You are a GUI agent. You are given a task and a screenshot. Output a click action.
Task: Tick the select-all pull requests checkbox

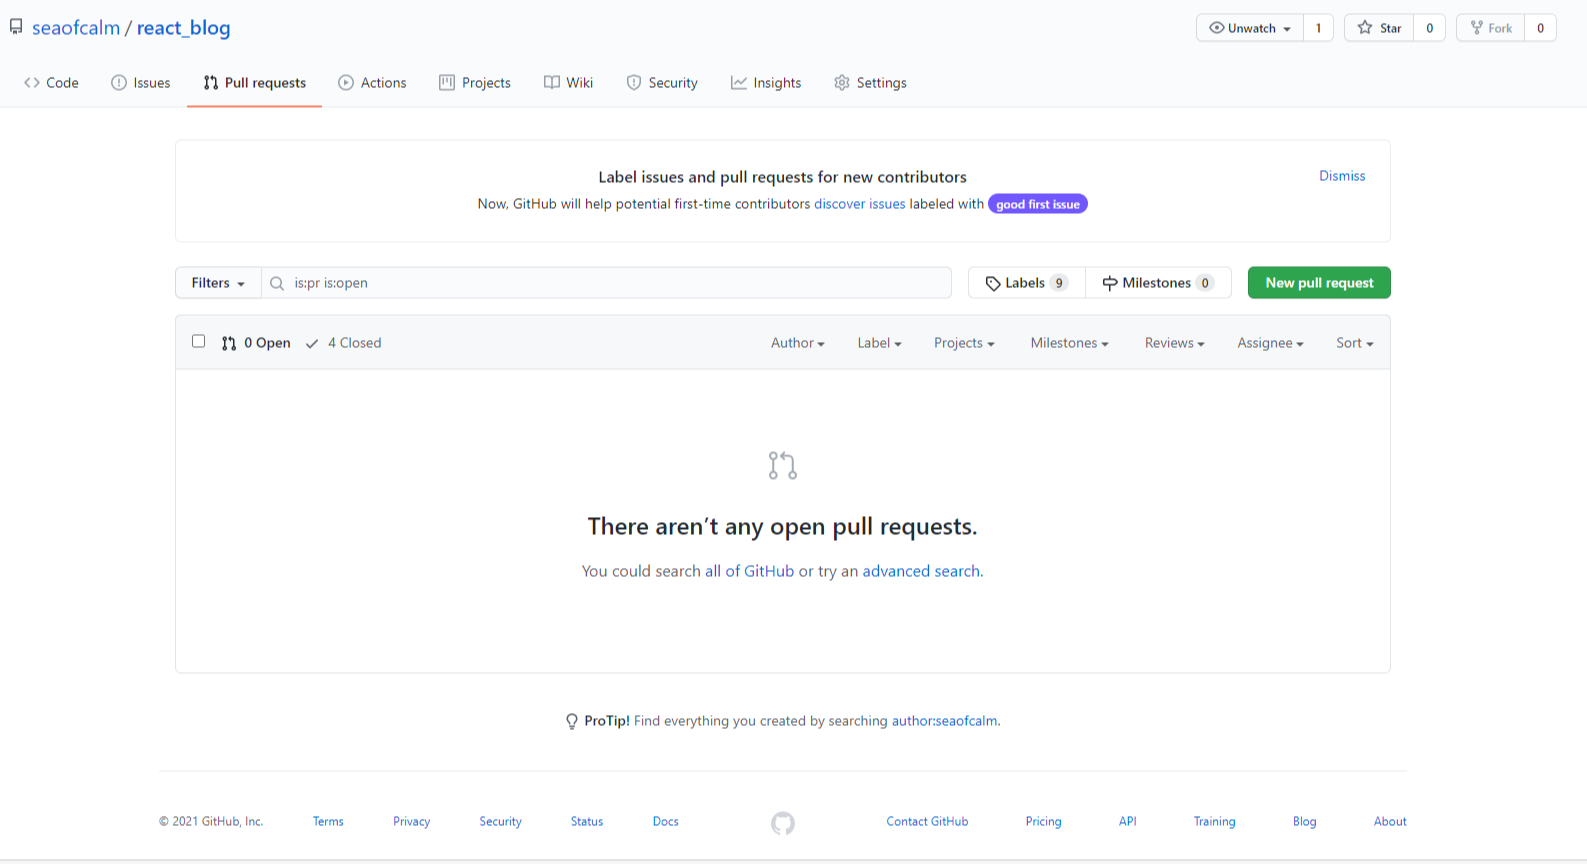click(199, 342)
